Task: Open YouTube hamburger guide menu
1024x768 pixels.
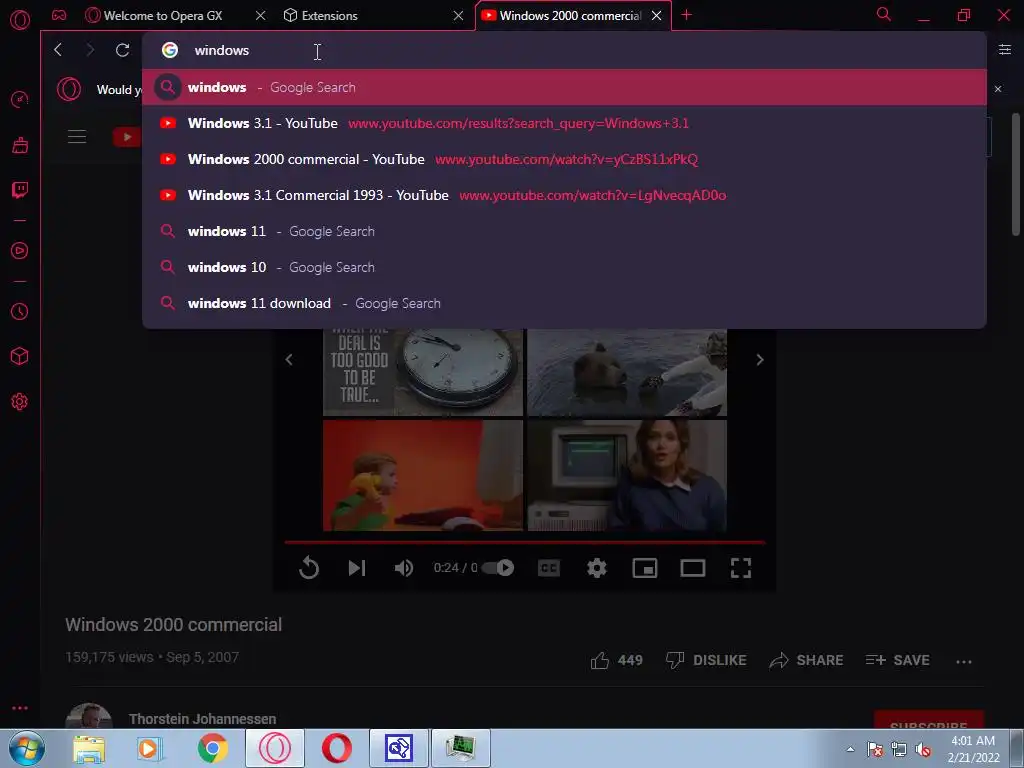Action: pyautogui.click(x=77, y=136)
